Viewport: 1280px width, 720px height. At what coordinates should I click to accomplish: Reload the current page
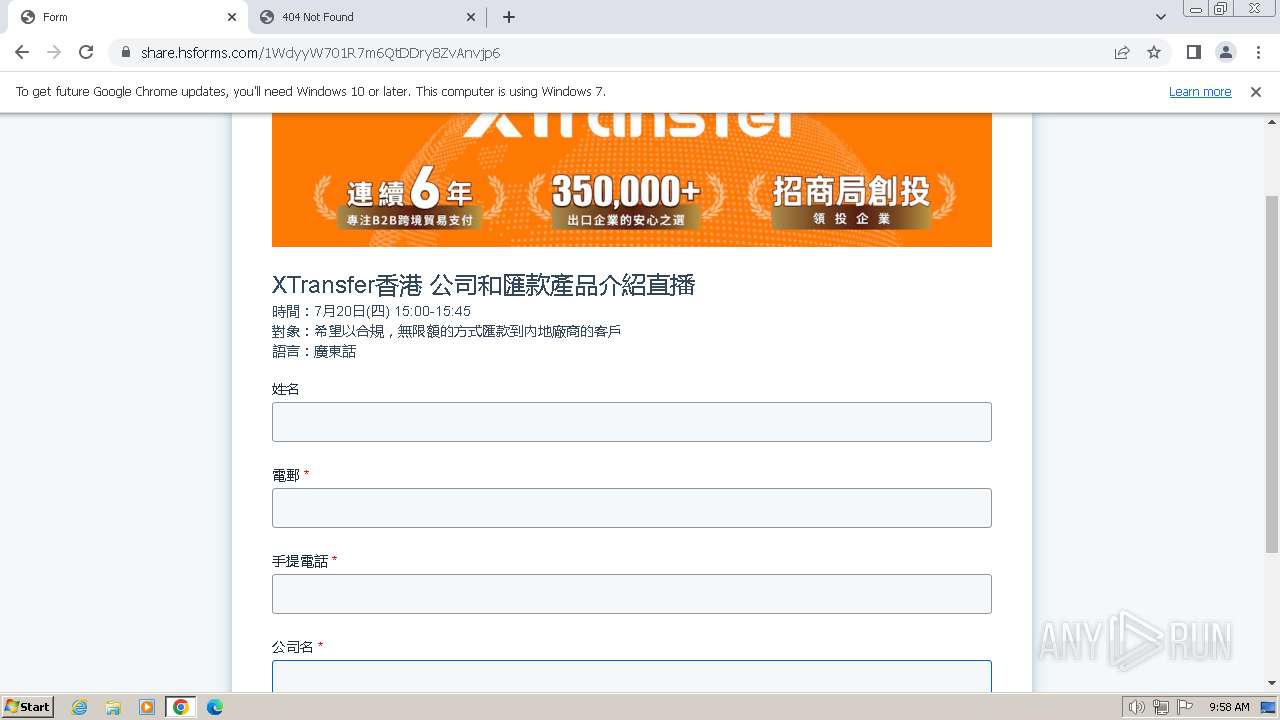[x=86, y=52]
